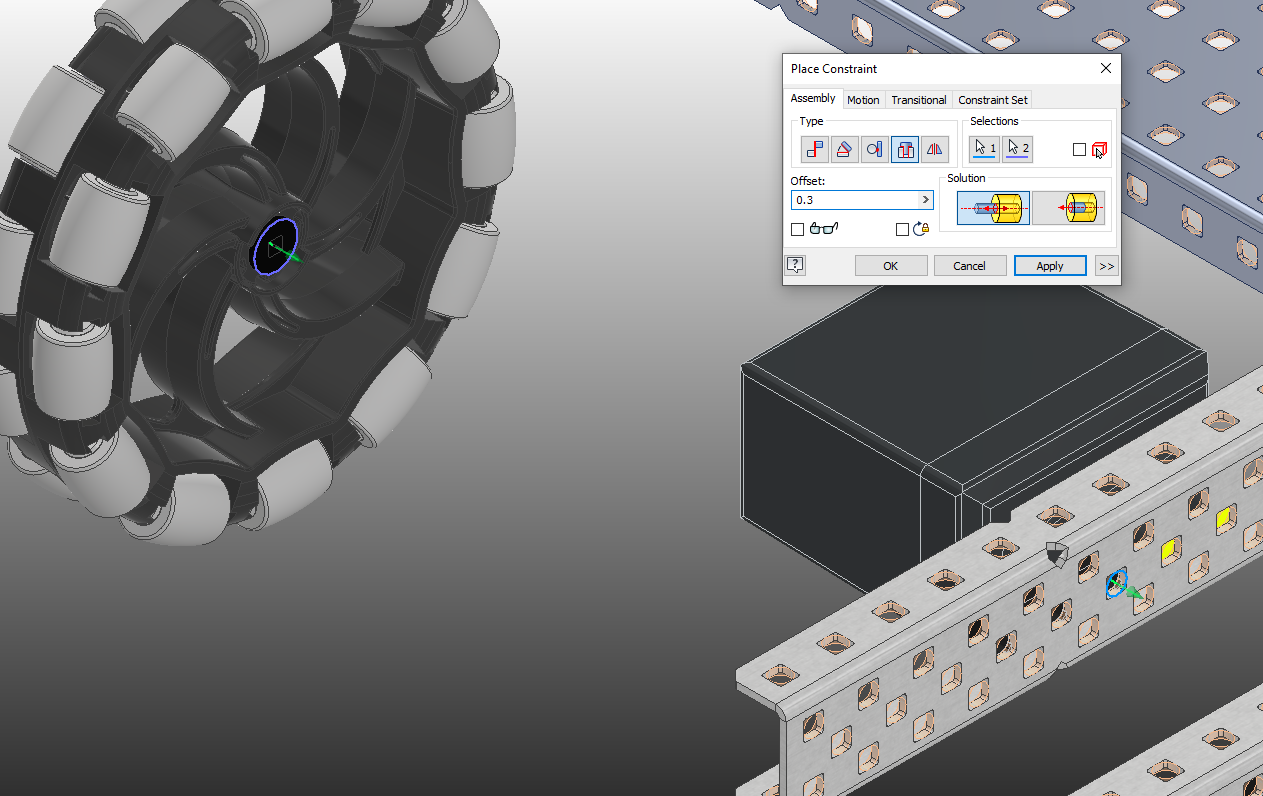Apply the insert constraint
Image resolution: width=1263 pixels, height=796 pixels.
click(x=1050, y=266)
